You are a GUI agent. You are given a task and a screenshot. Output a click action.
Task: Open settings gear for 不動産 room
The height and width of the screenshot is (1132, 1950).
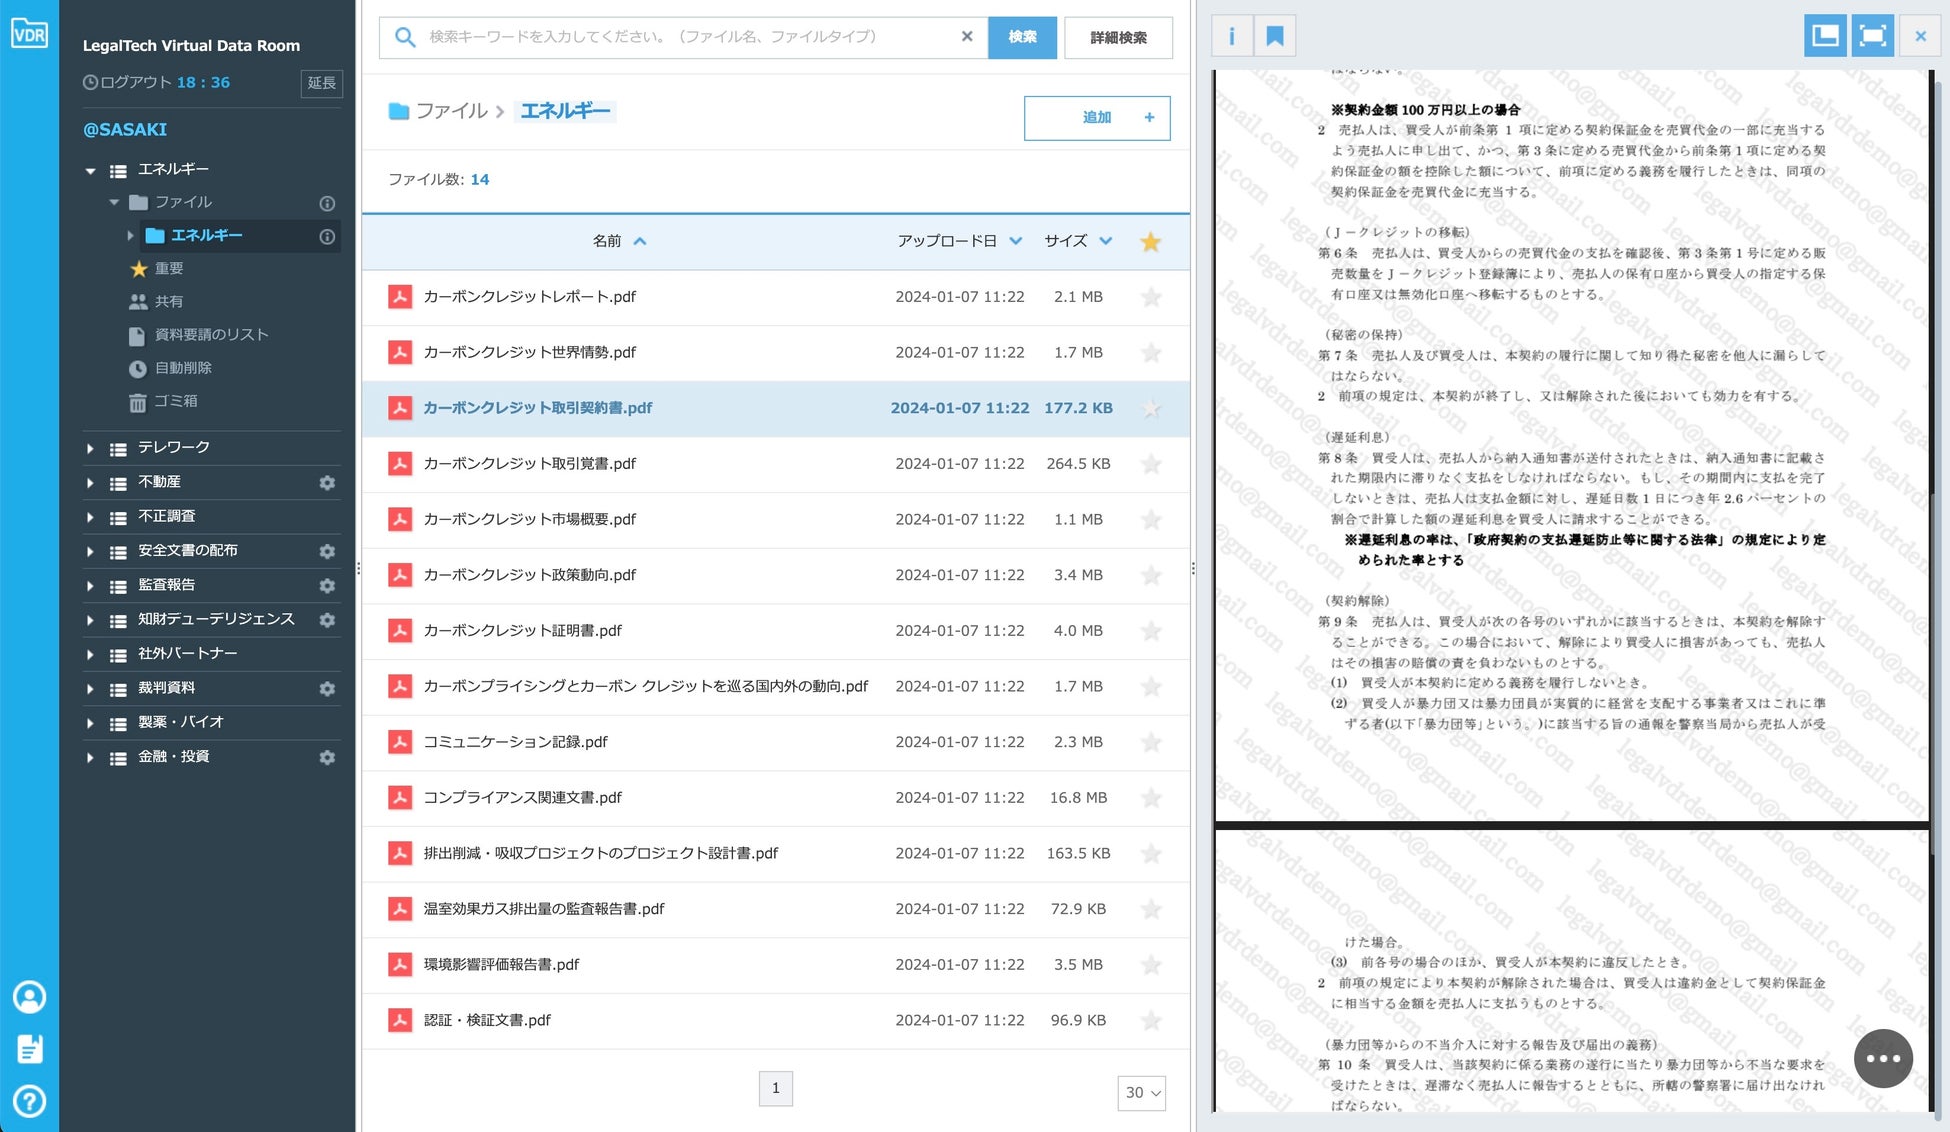[327, 482]
